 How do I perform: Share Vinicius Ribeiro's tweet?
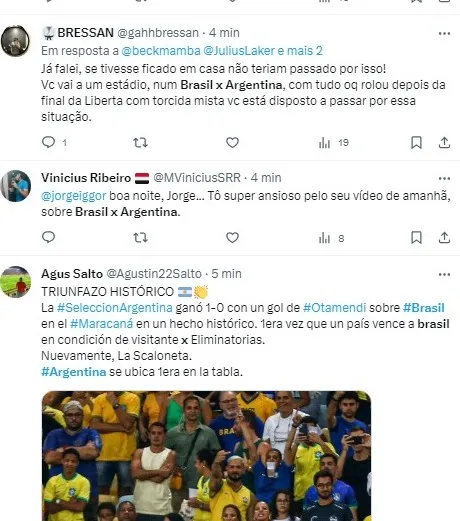[x=444, y=238]
